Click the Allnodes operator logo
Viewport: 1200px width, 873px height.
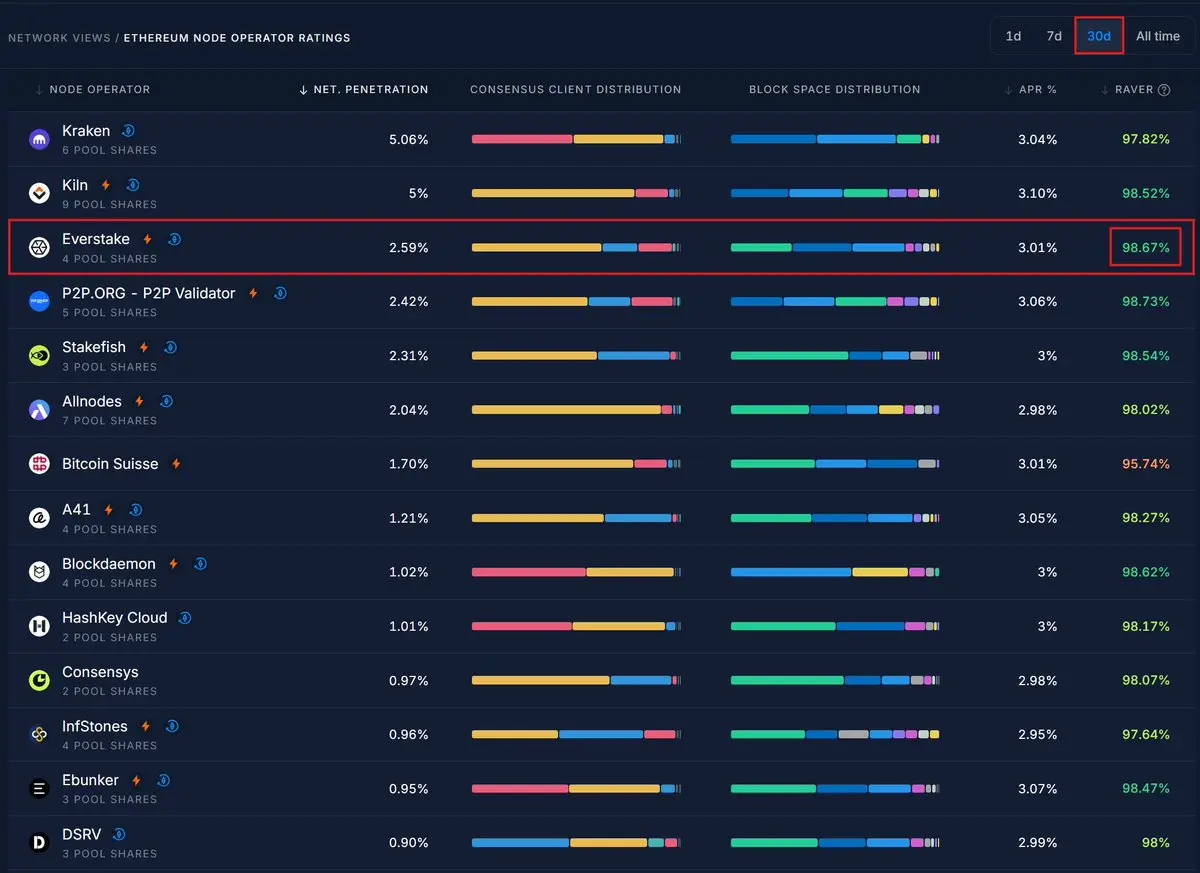click(x=39, y=409)
